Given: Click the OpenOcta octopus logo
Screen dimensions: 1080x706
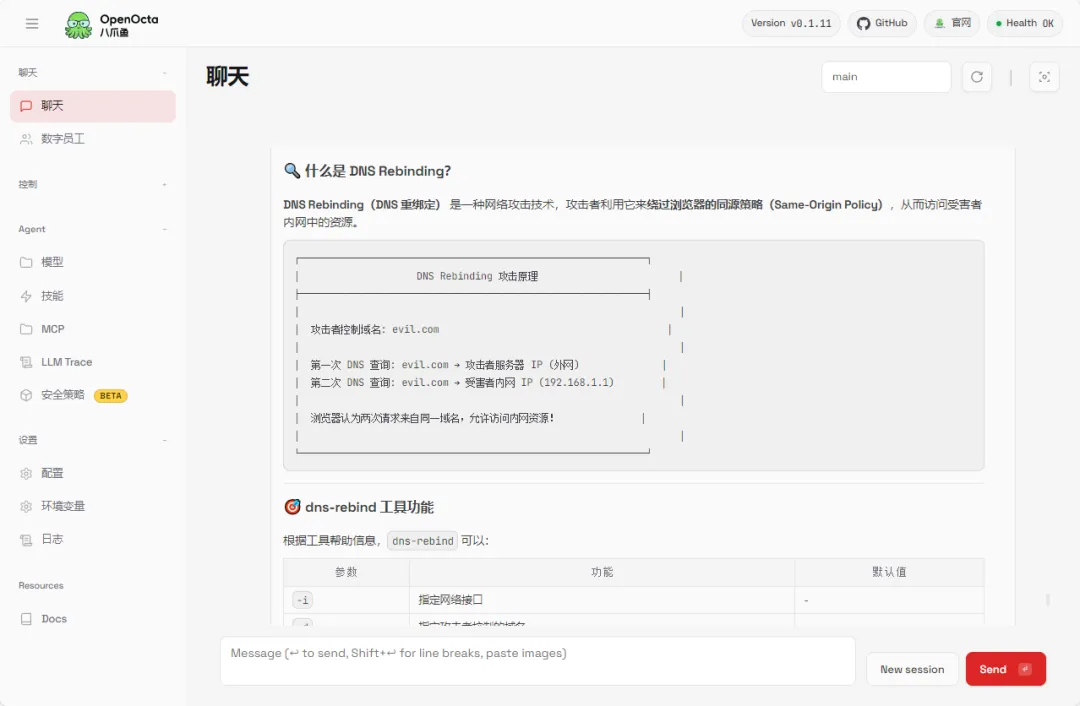Looking at the screenshot, I should pyautogui.click(x=78, y=25).
